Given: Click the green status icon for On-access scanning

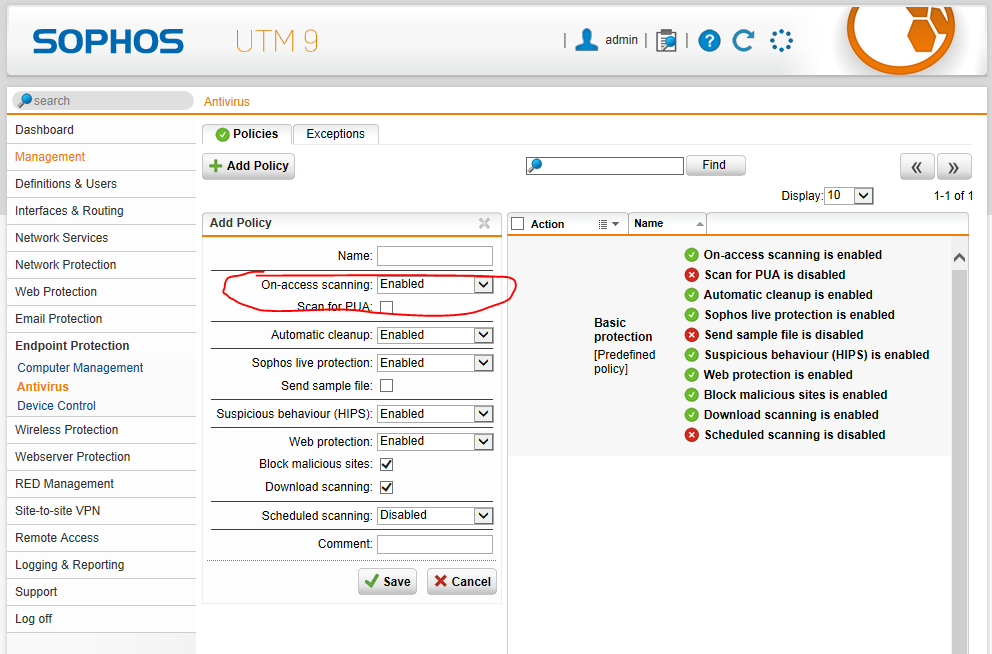Looking at the screenshot, I should [x=691, y=255].
